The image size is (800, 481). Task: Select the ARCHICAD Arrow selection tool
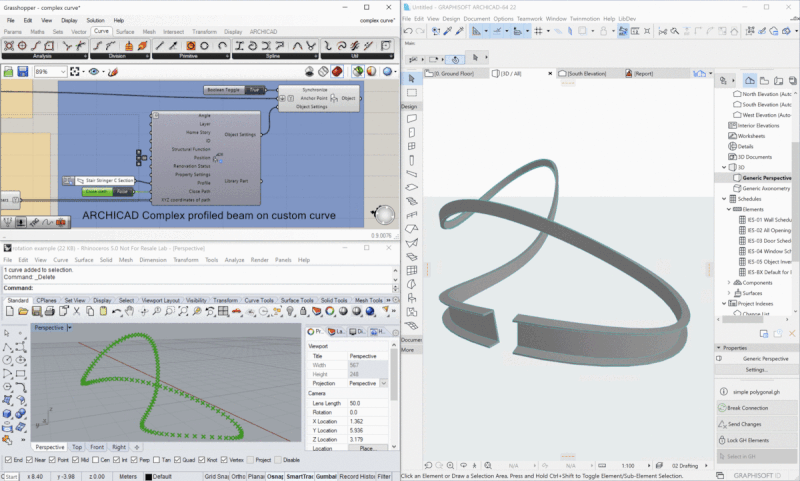pos(411,76)
